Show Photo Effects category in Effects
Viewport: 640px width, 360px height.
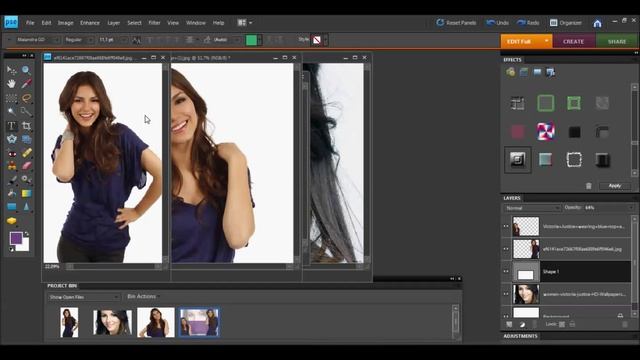537,72
